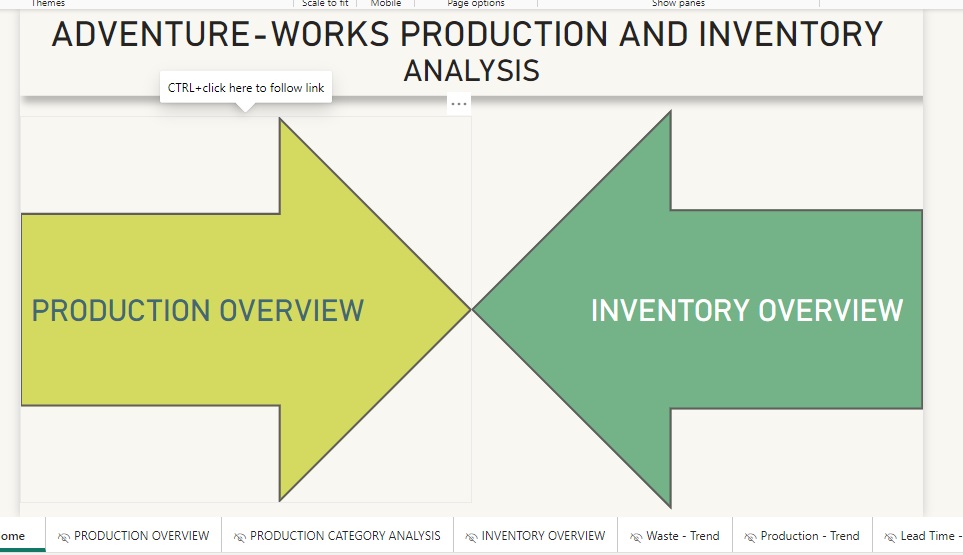Toggle hidden-eye icon on Production - Trend tab

point(751,537)
